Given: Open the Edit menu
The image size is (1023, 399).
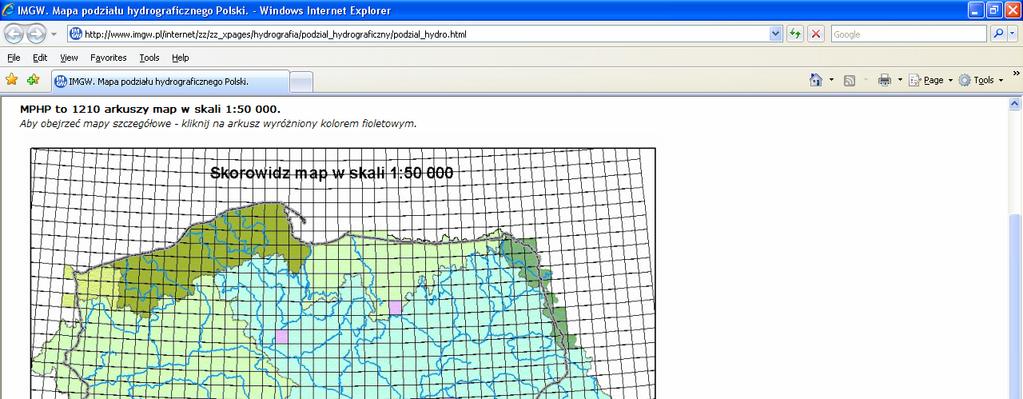Looking at the screenshot, I should click(40, 58).
